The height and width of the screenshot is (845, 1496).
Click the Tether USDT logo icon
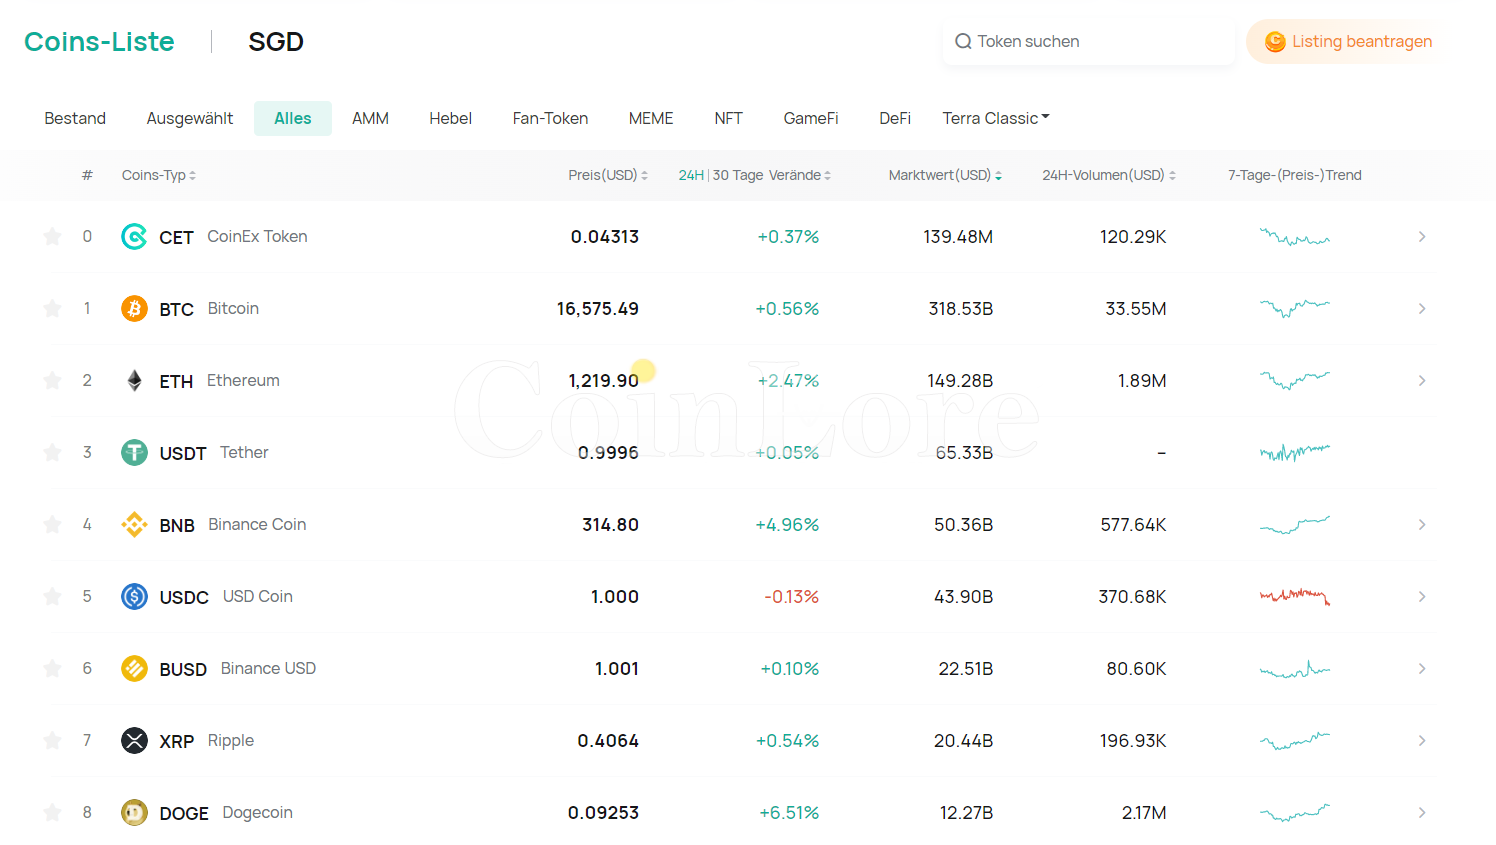click(134, 453)
